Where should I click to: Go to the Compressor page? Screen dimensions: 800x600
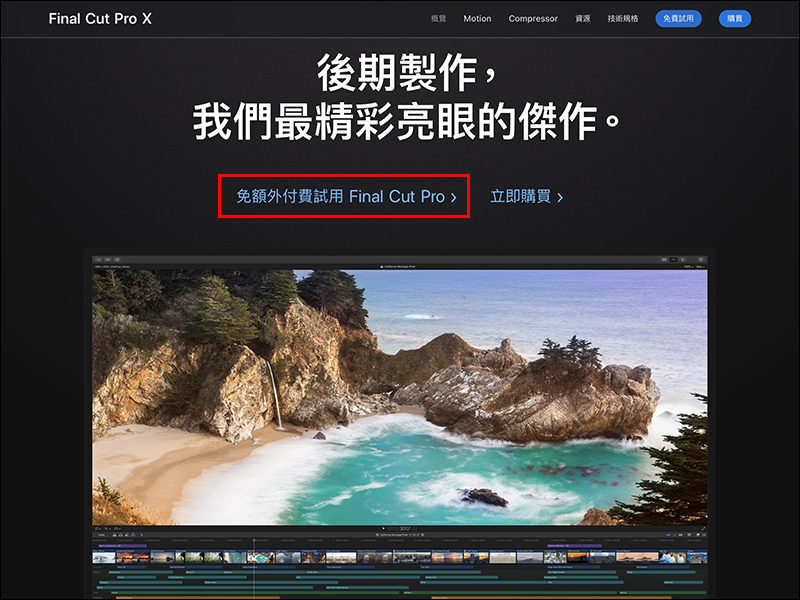[533, 19]
